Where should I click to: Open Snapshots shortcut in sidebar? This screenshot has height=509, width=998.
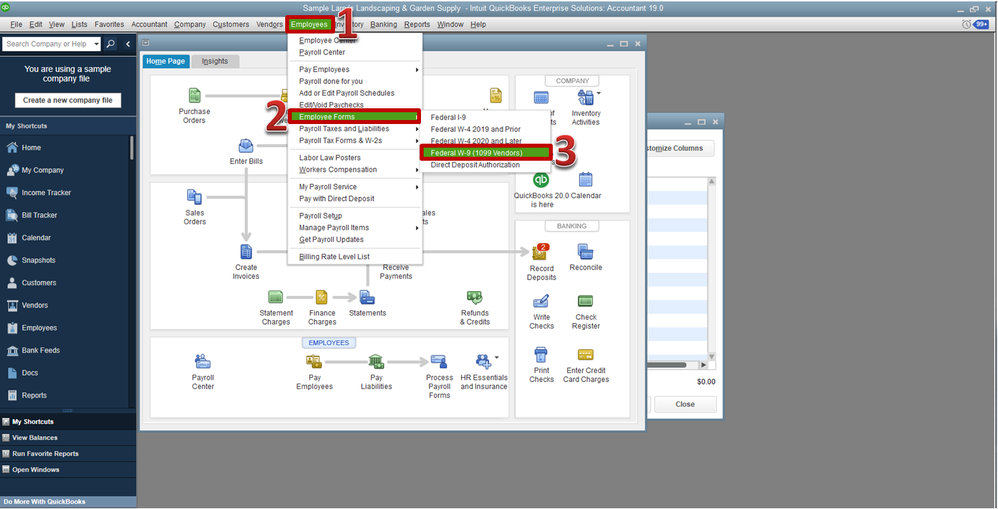pos(38,260)
